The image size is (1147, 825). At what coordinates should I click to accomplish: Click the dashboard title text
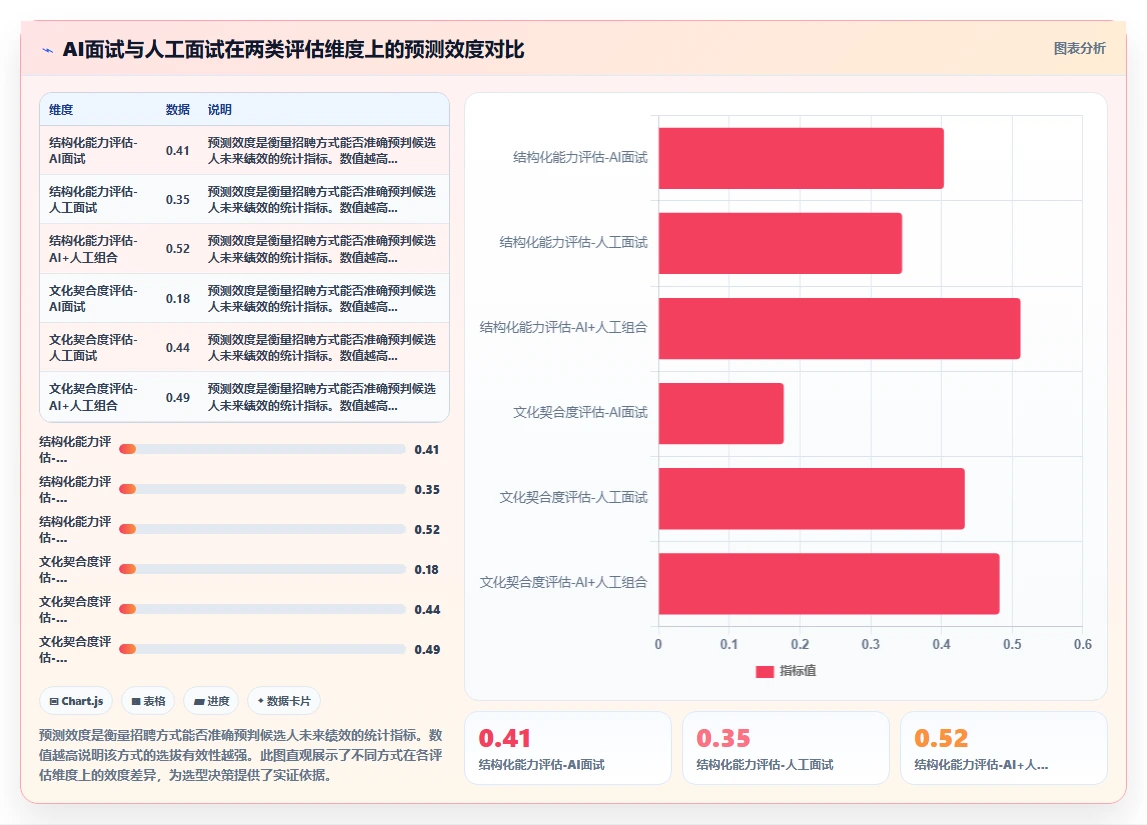coord(293,50)
